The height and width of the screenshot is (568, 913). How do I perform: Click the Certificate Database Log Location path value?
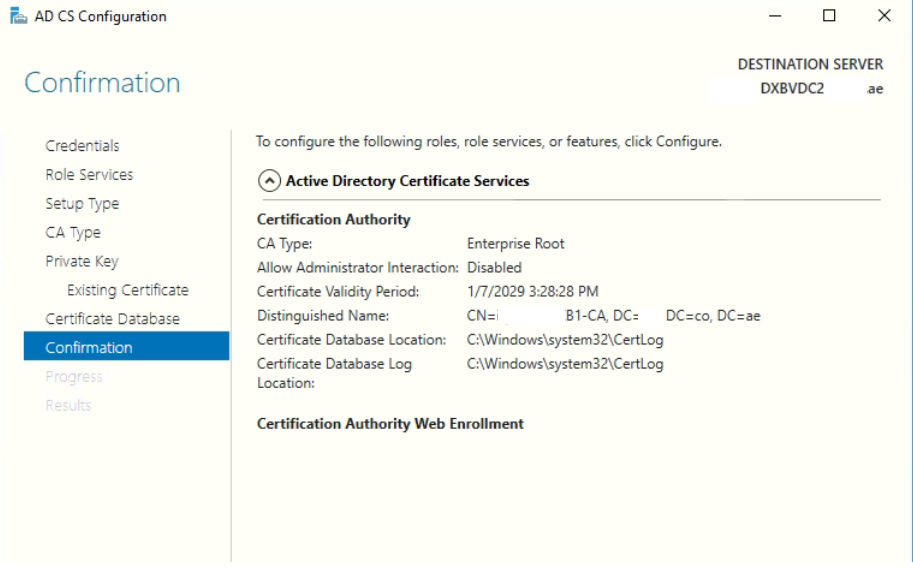(565, 364)
